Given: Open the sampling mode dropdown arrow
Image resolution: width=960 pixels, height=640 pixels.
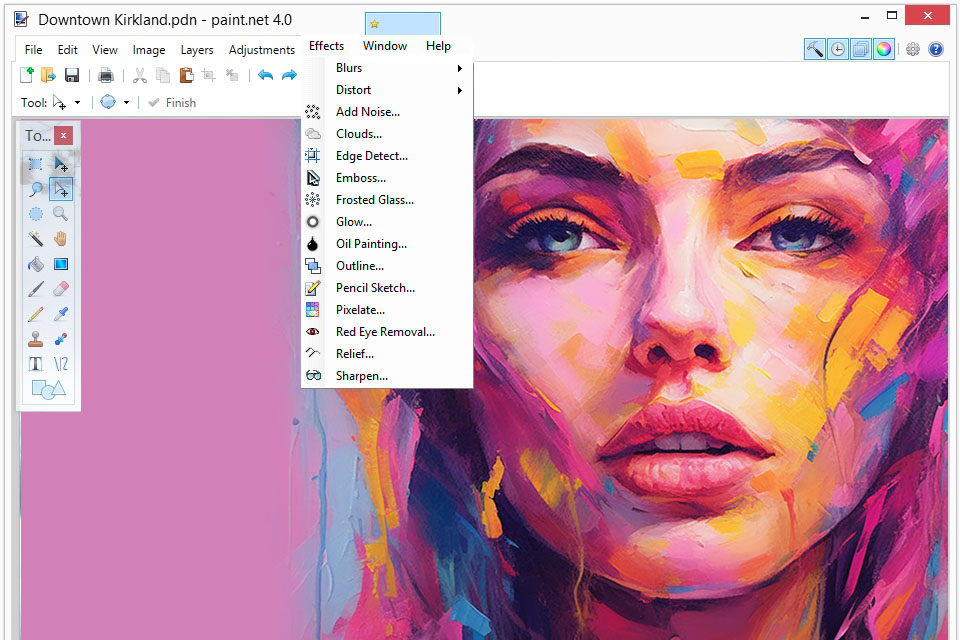Looking at the screenshot, I should pyautogui.click(x=127, y=103).
